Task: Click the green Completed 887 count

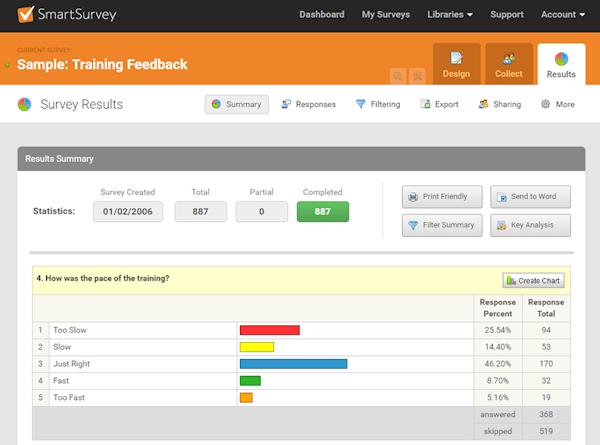Action: 322,212
